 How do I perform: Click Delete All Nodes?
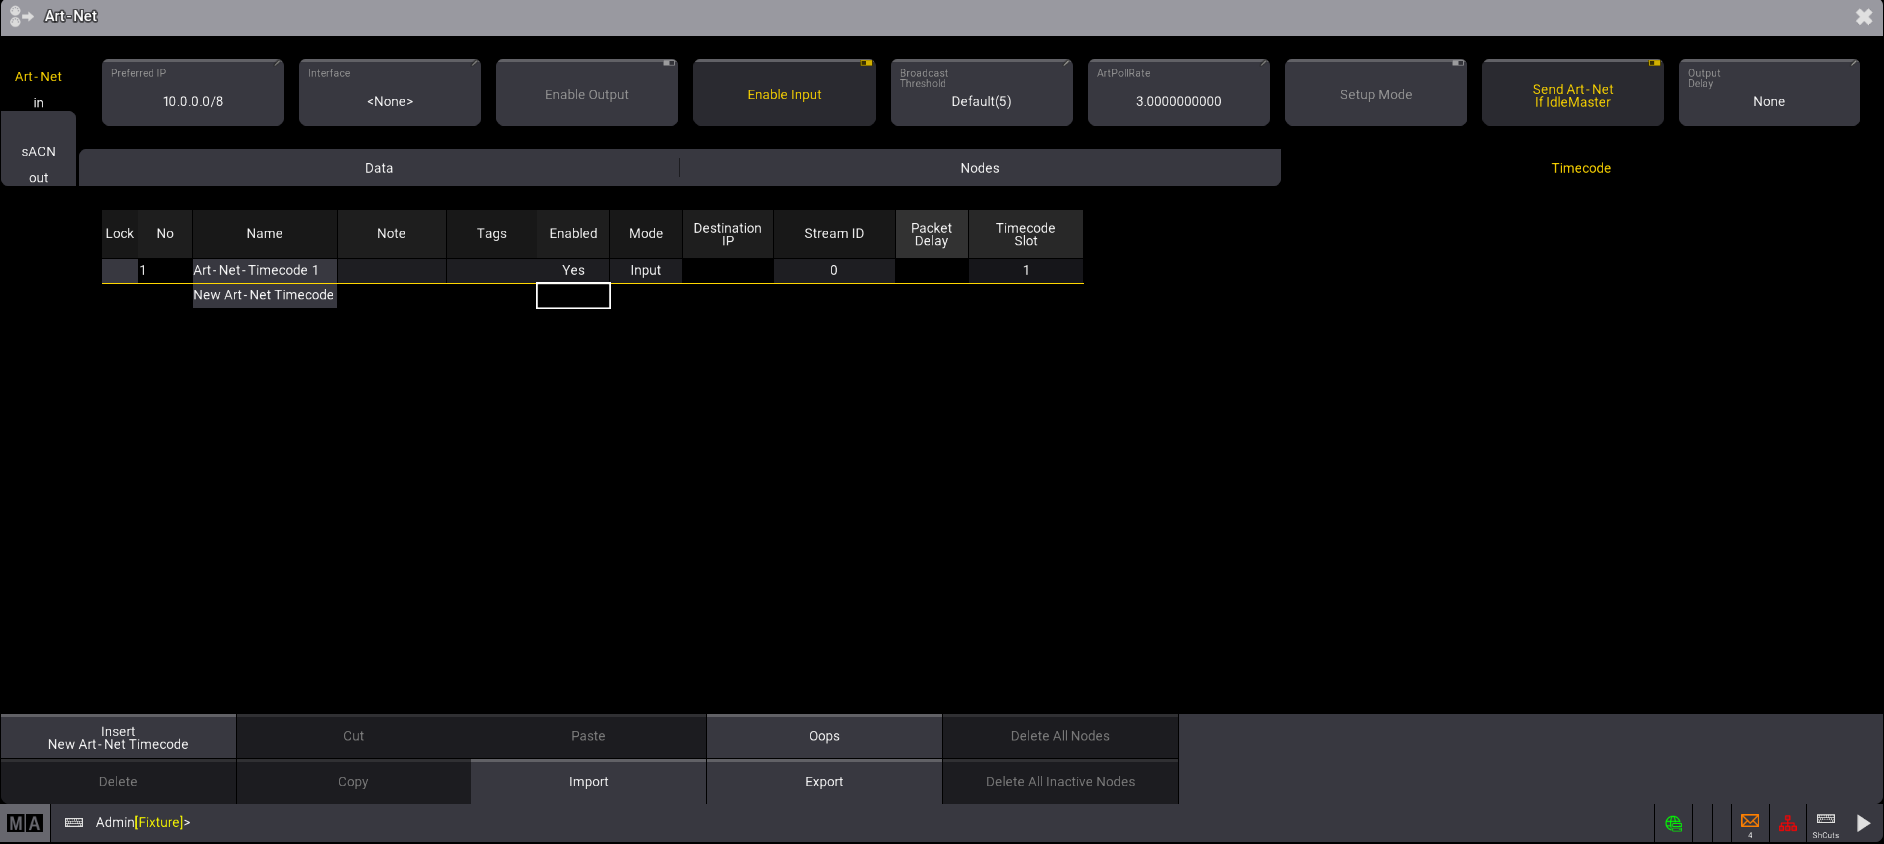1060,736
